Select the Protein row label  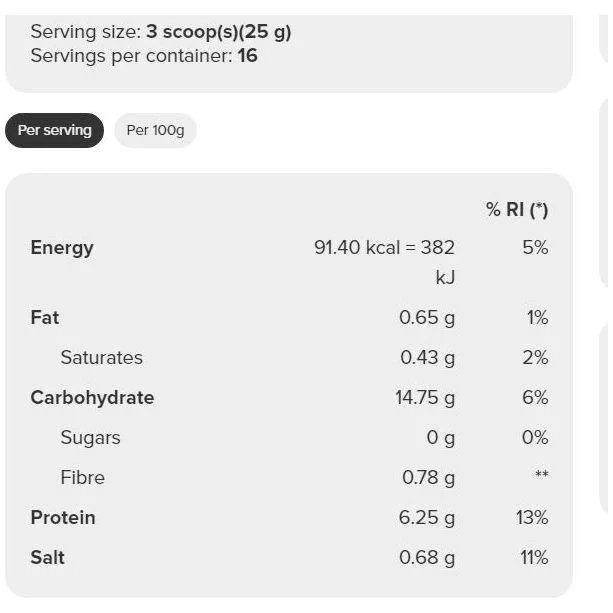coord(63,518)
